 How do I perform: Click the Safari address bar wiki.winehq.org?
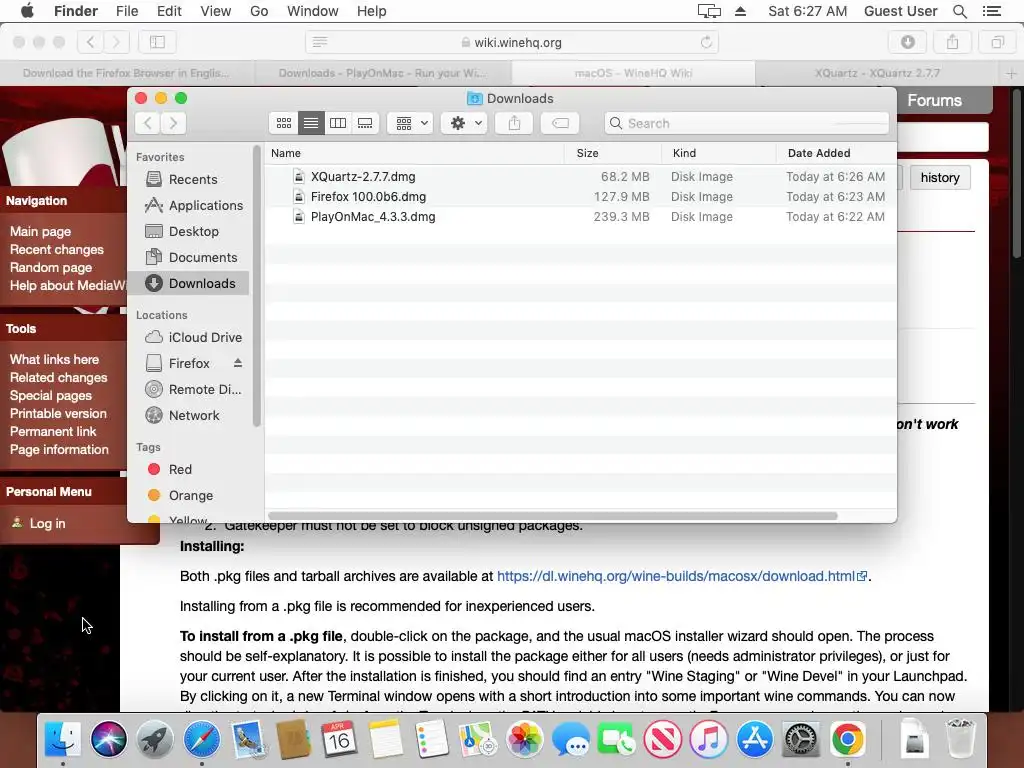coord(512,42)
